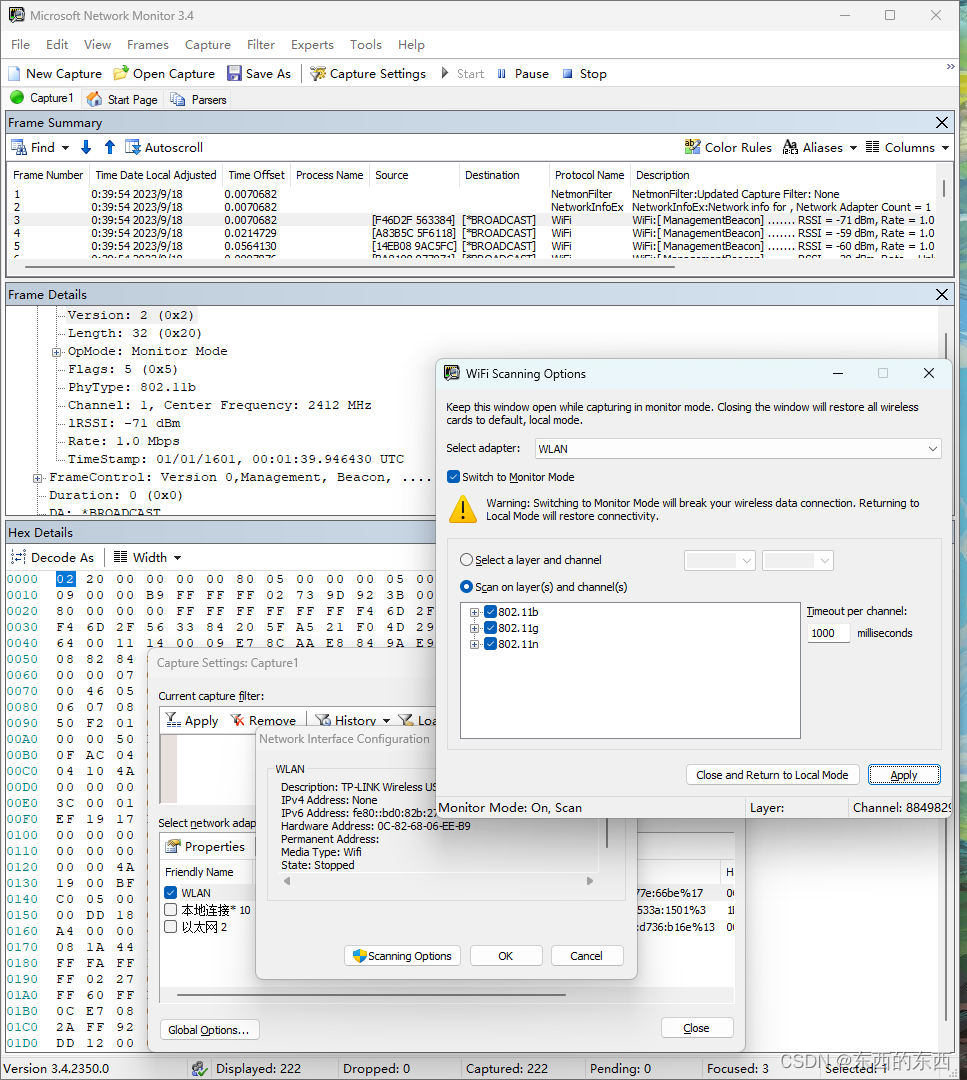Open History dropdown in Capture Settings
967x1080 pixels.
click(x=353, y=720)
